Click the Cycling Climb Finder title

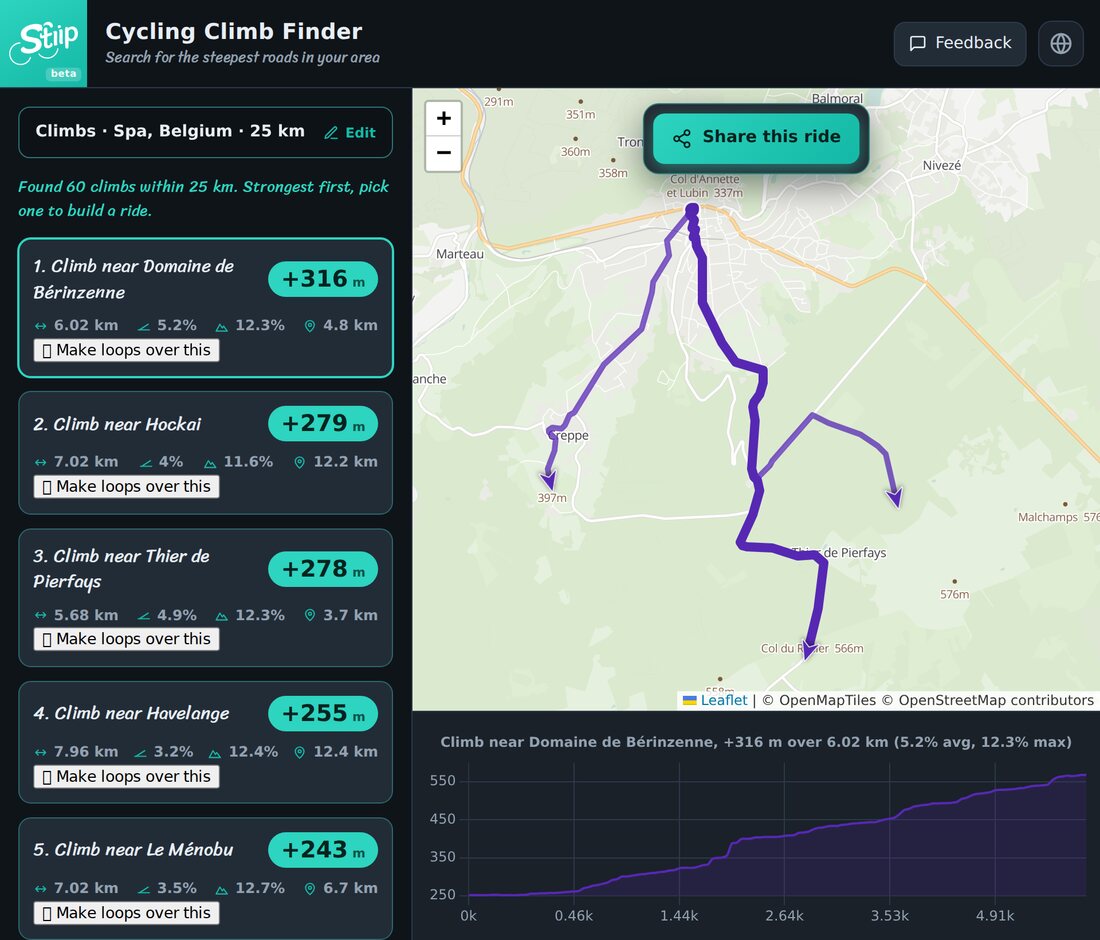point(234,32)
